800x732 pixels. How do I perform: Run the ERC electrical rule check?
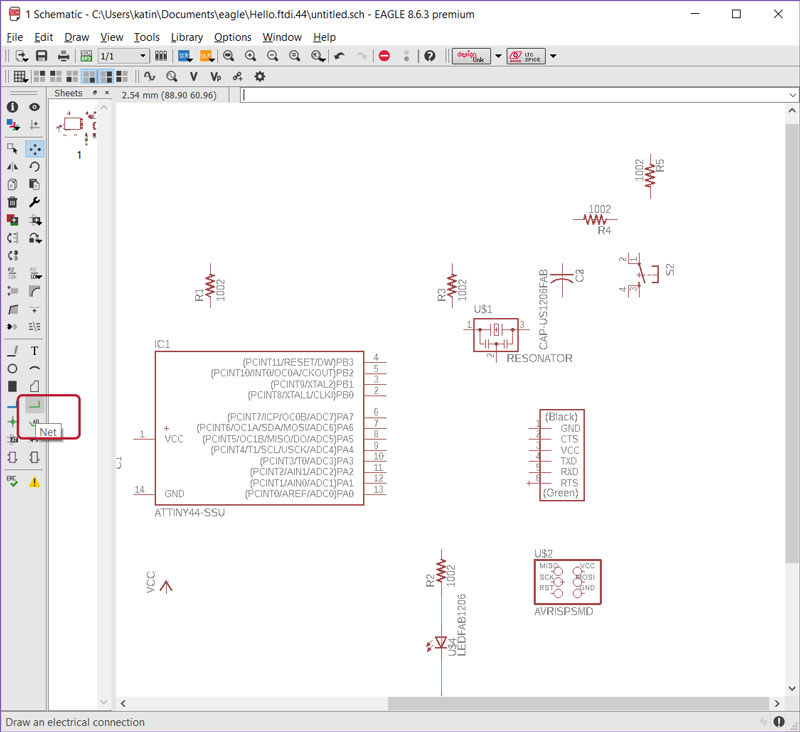(x=12, y=481)
